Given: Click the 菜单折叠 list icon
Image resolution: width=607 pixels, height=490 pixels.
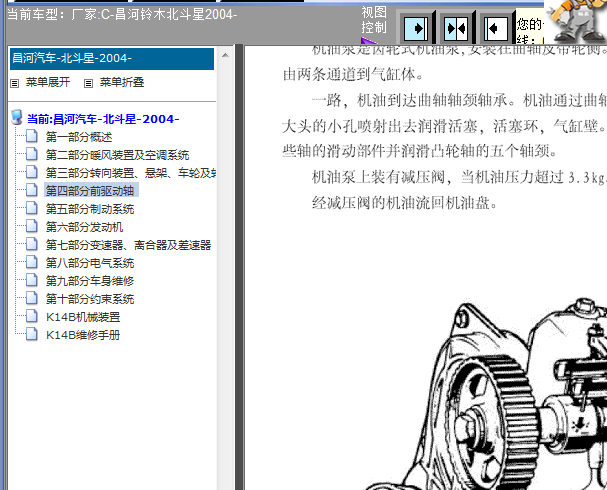Looking at the screenshot, I should (x=88, y=83).
